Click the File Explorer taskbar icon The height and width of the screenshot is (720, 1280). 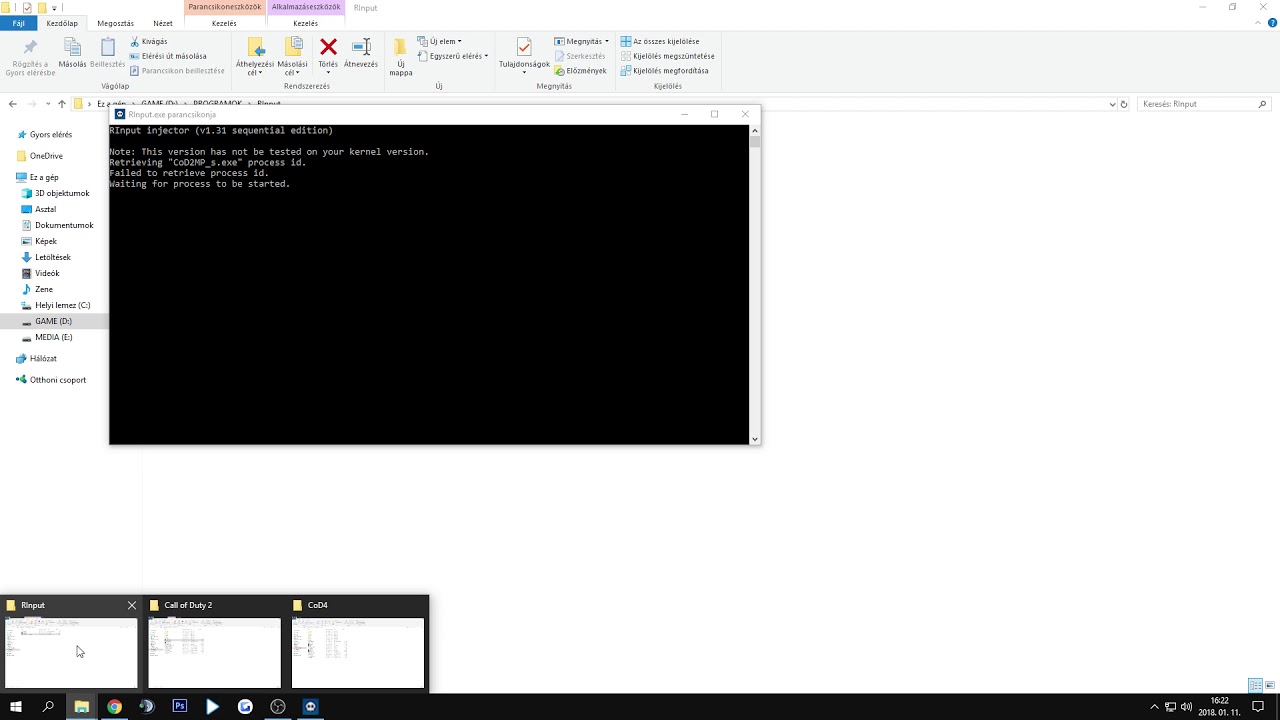coord(82,706)
